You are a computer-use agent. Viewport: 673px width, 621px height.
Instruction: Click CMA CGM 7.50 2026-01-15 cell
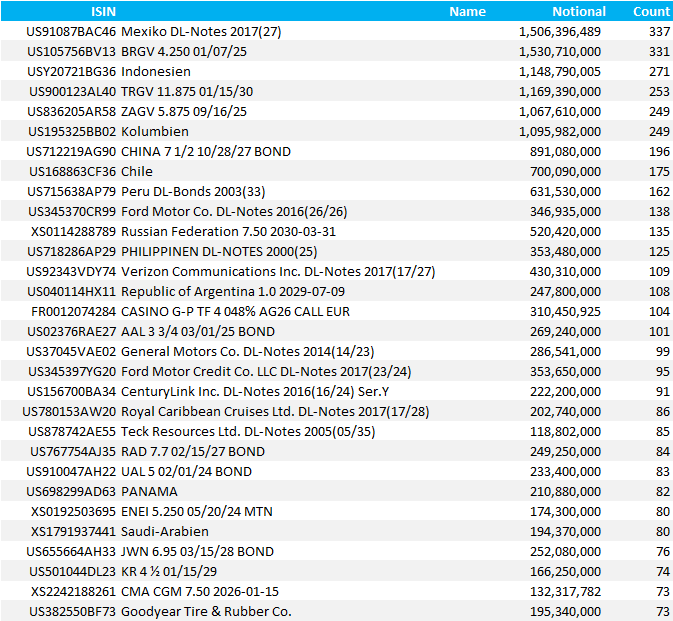[x=200, y=592]
